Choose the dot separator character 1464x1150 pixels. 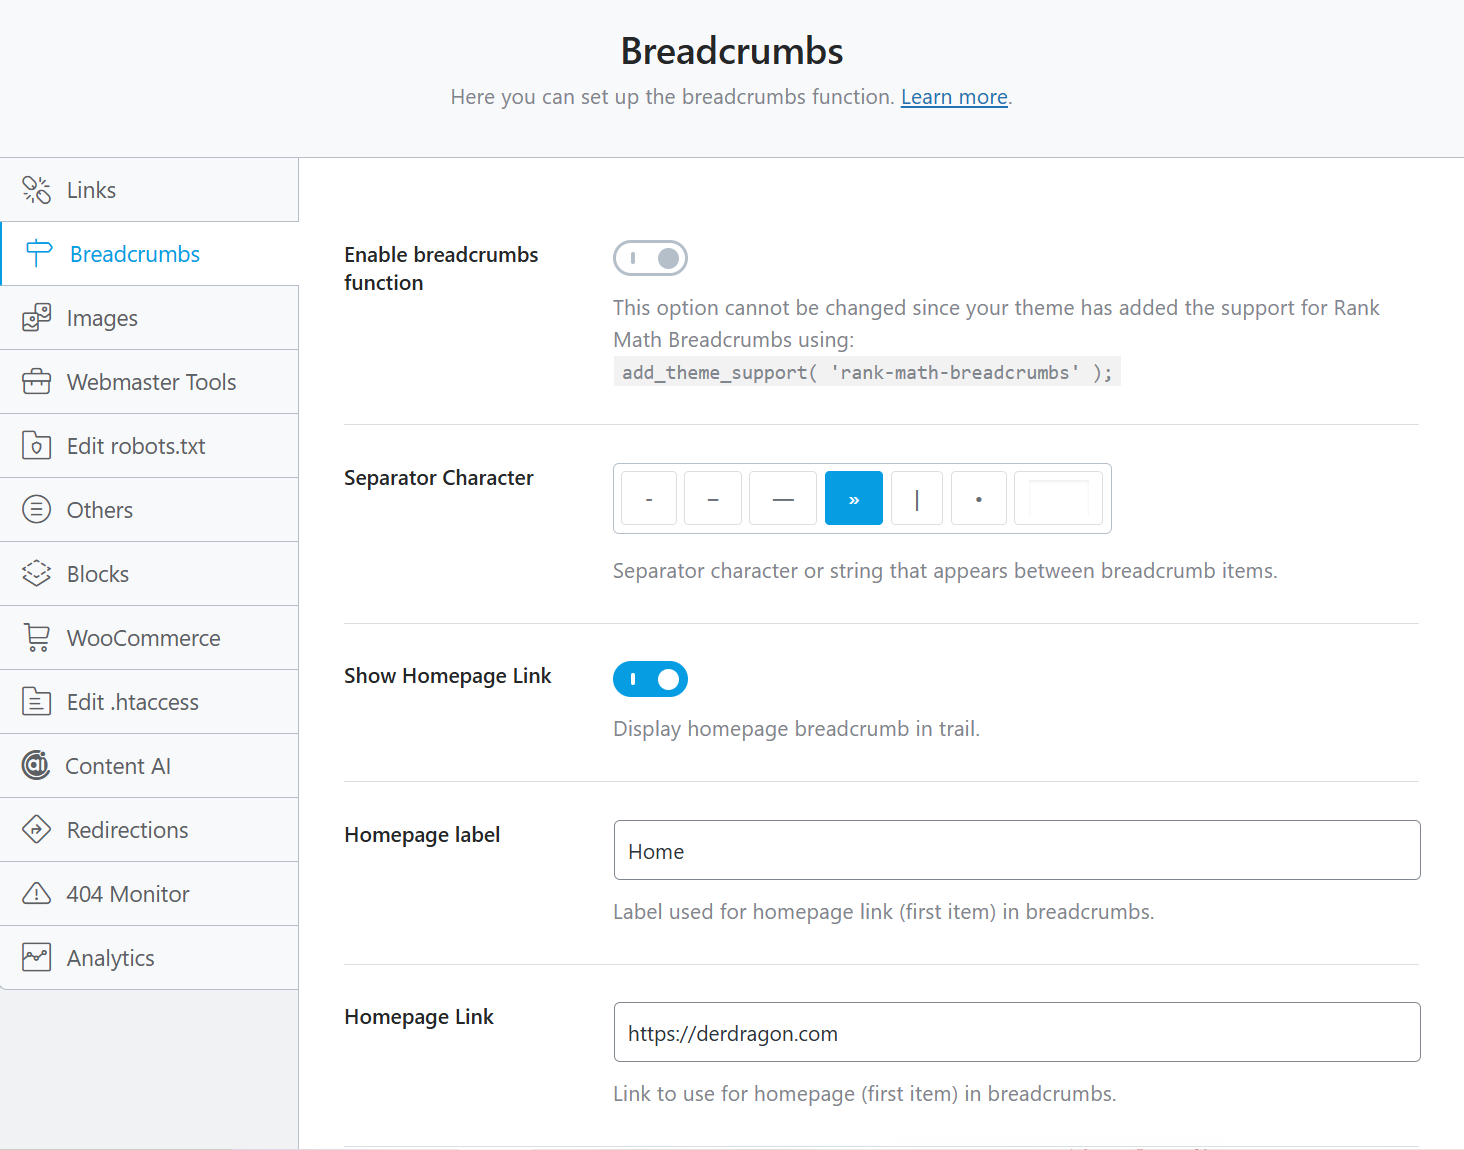click(978, 499)
